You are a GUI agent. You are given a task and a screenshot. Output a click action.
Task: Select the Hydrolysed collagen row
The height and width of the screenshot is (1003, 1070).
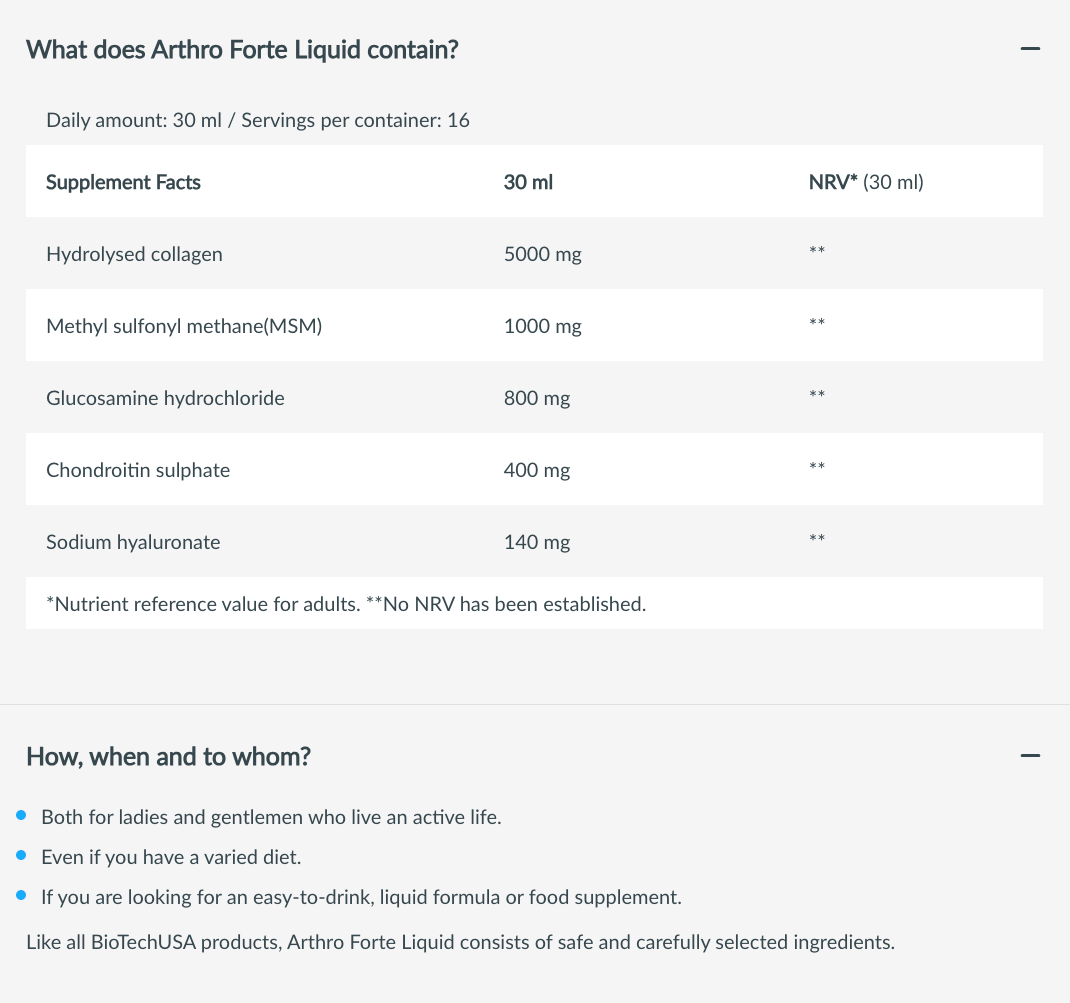click(x=534, y=253)
